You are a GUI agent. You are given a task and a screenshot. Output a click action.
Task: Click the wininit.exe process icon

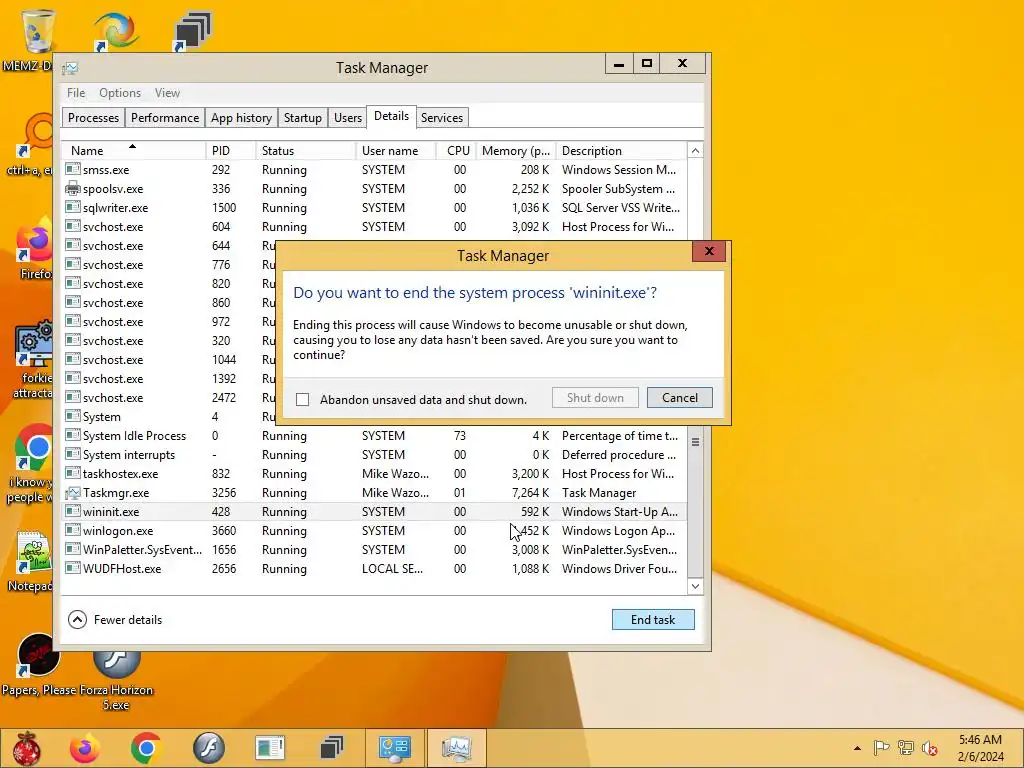72,511
